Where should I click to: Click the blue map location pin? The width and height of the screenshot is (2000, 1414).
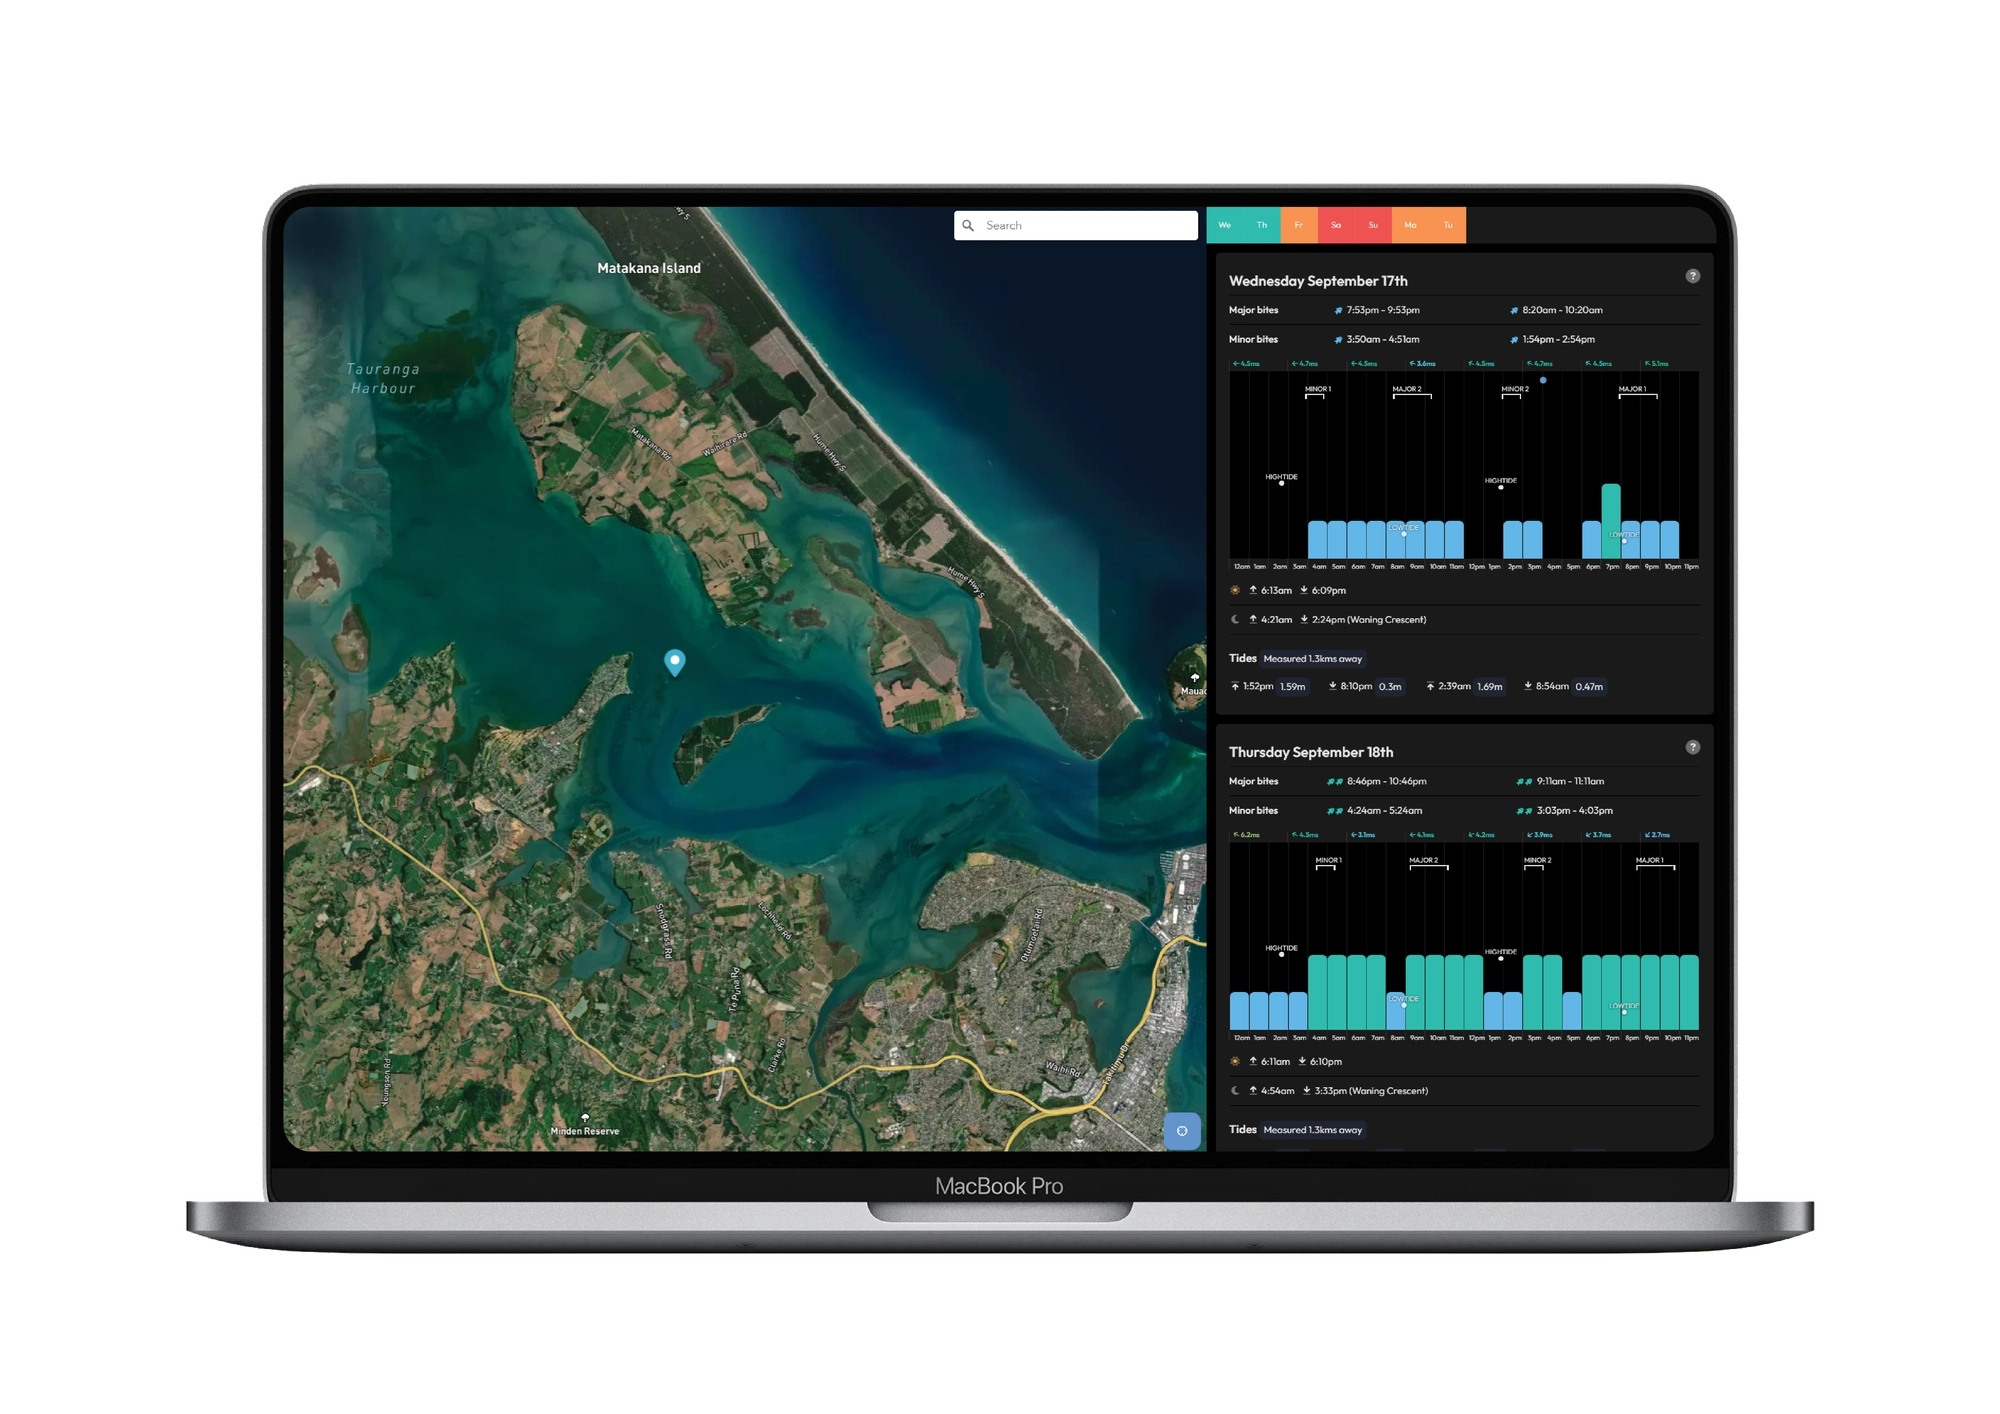(675, 661)
